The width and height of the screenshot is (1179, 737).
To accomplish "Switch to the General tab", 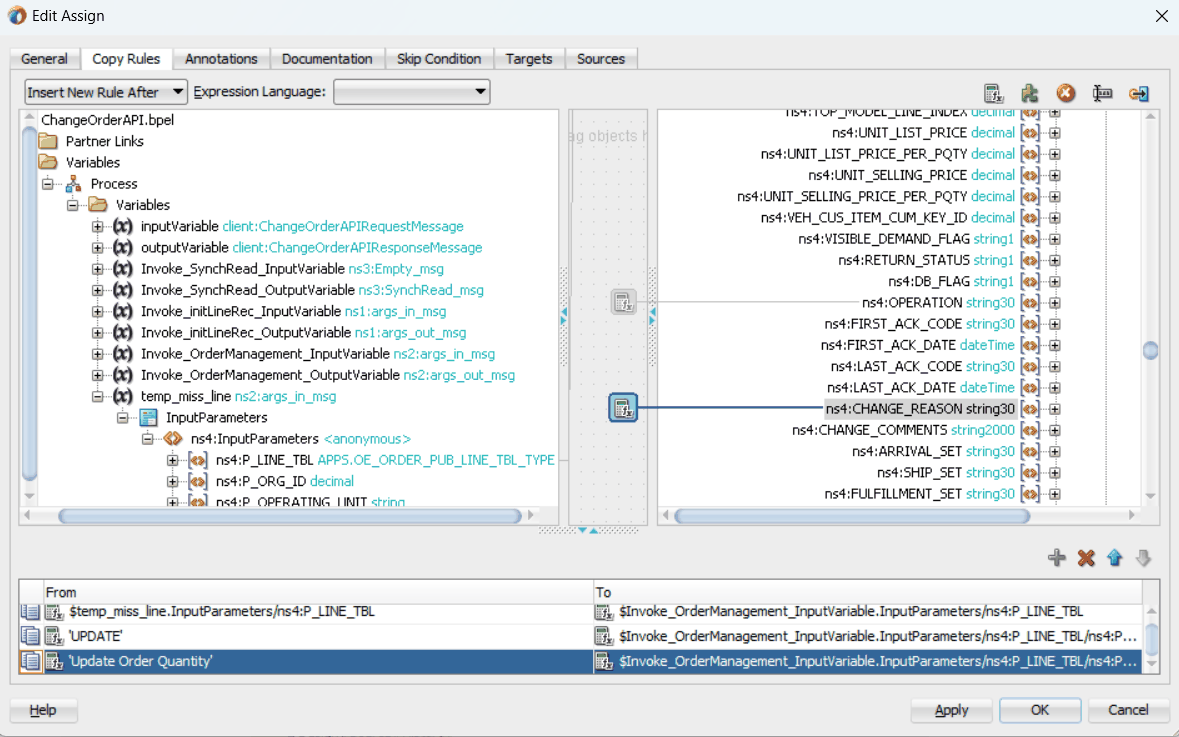I will (x=44, y=59).
